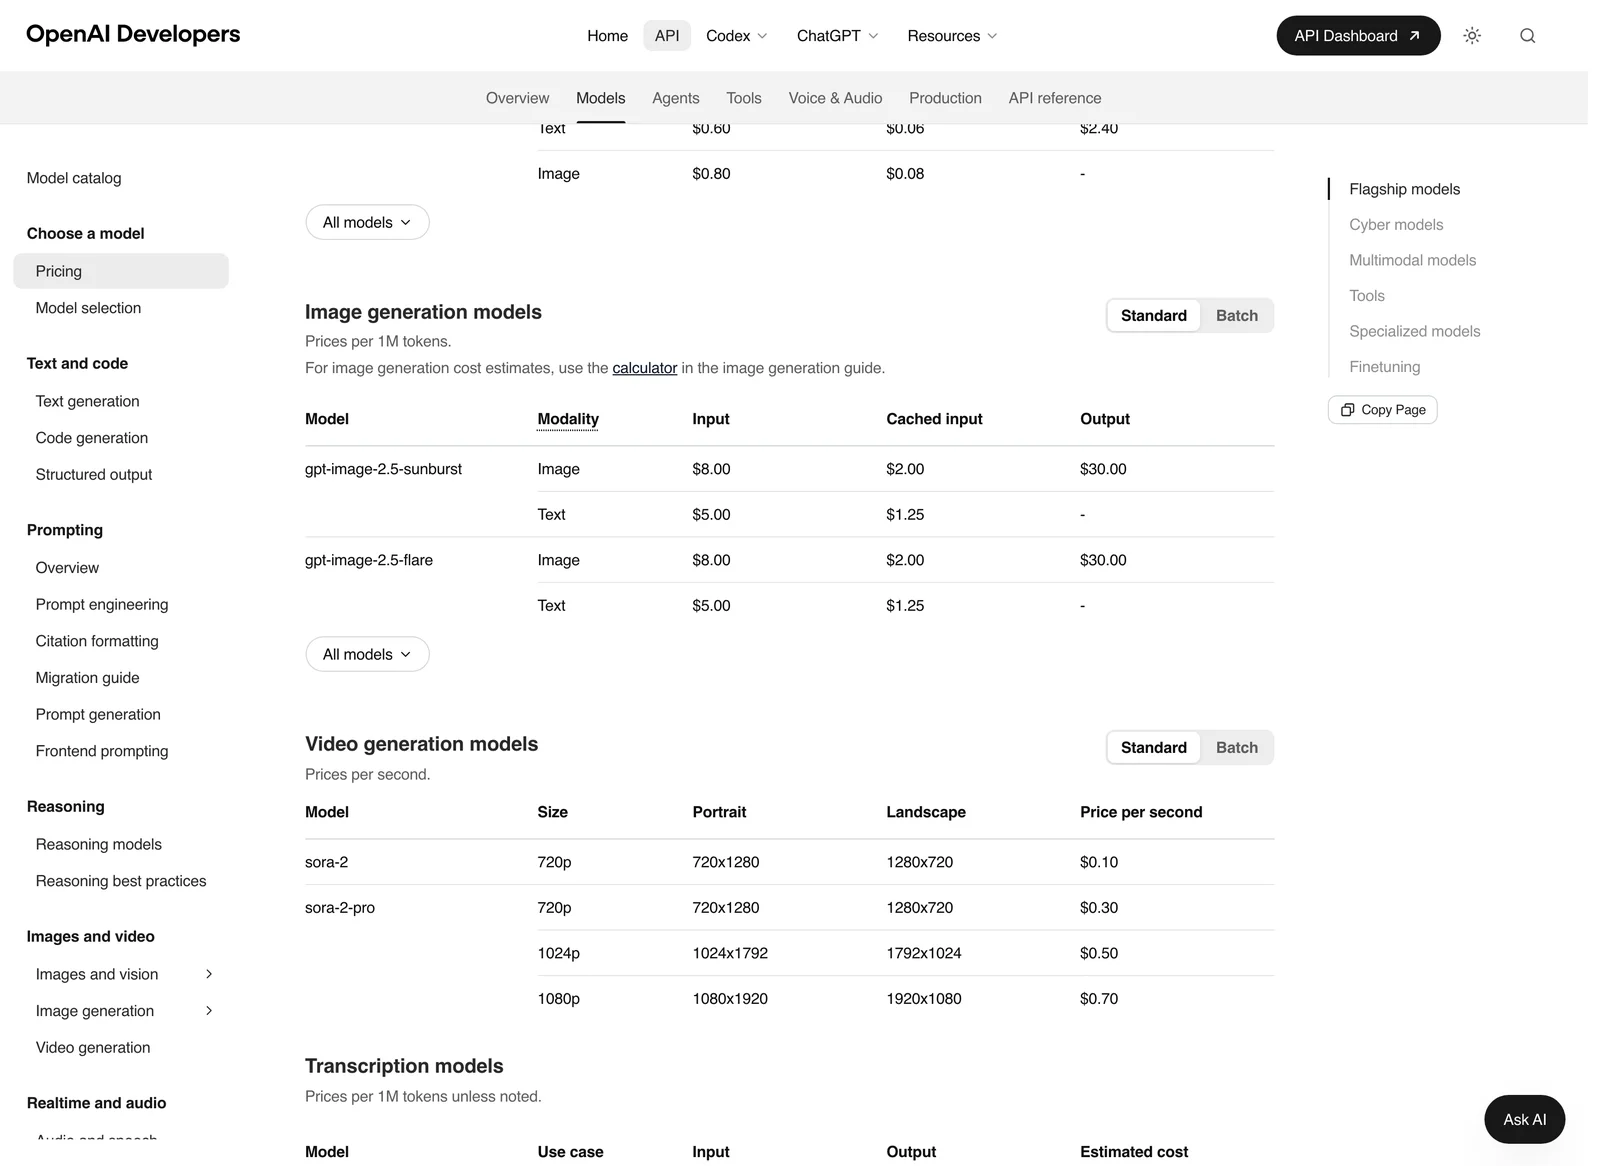Open Text generation in the sidebar
This screenshot has width=1600, height=1166.
pyautogui.click(x=87, y=401)
